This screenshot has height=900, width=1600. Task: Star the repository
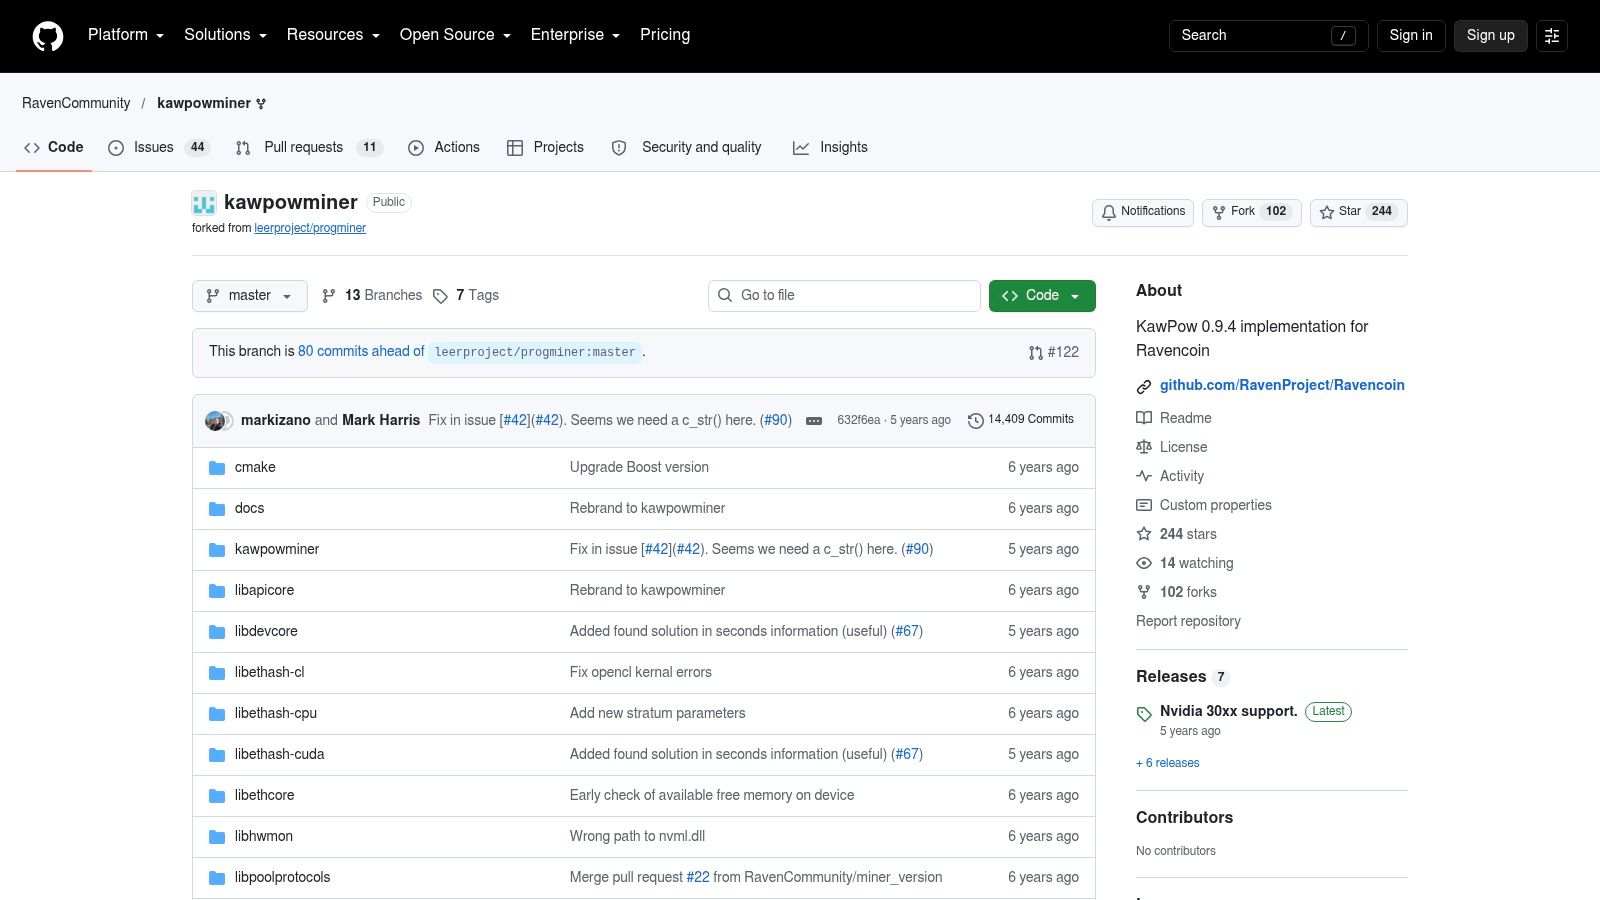1359,212
